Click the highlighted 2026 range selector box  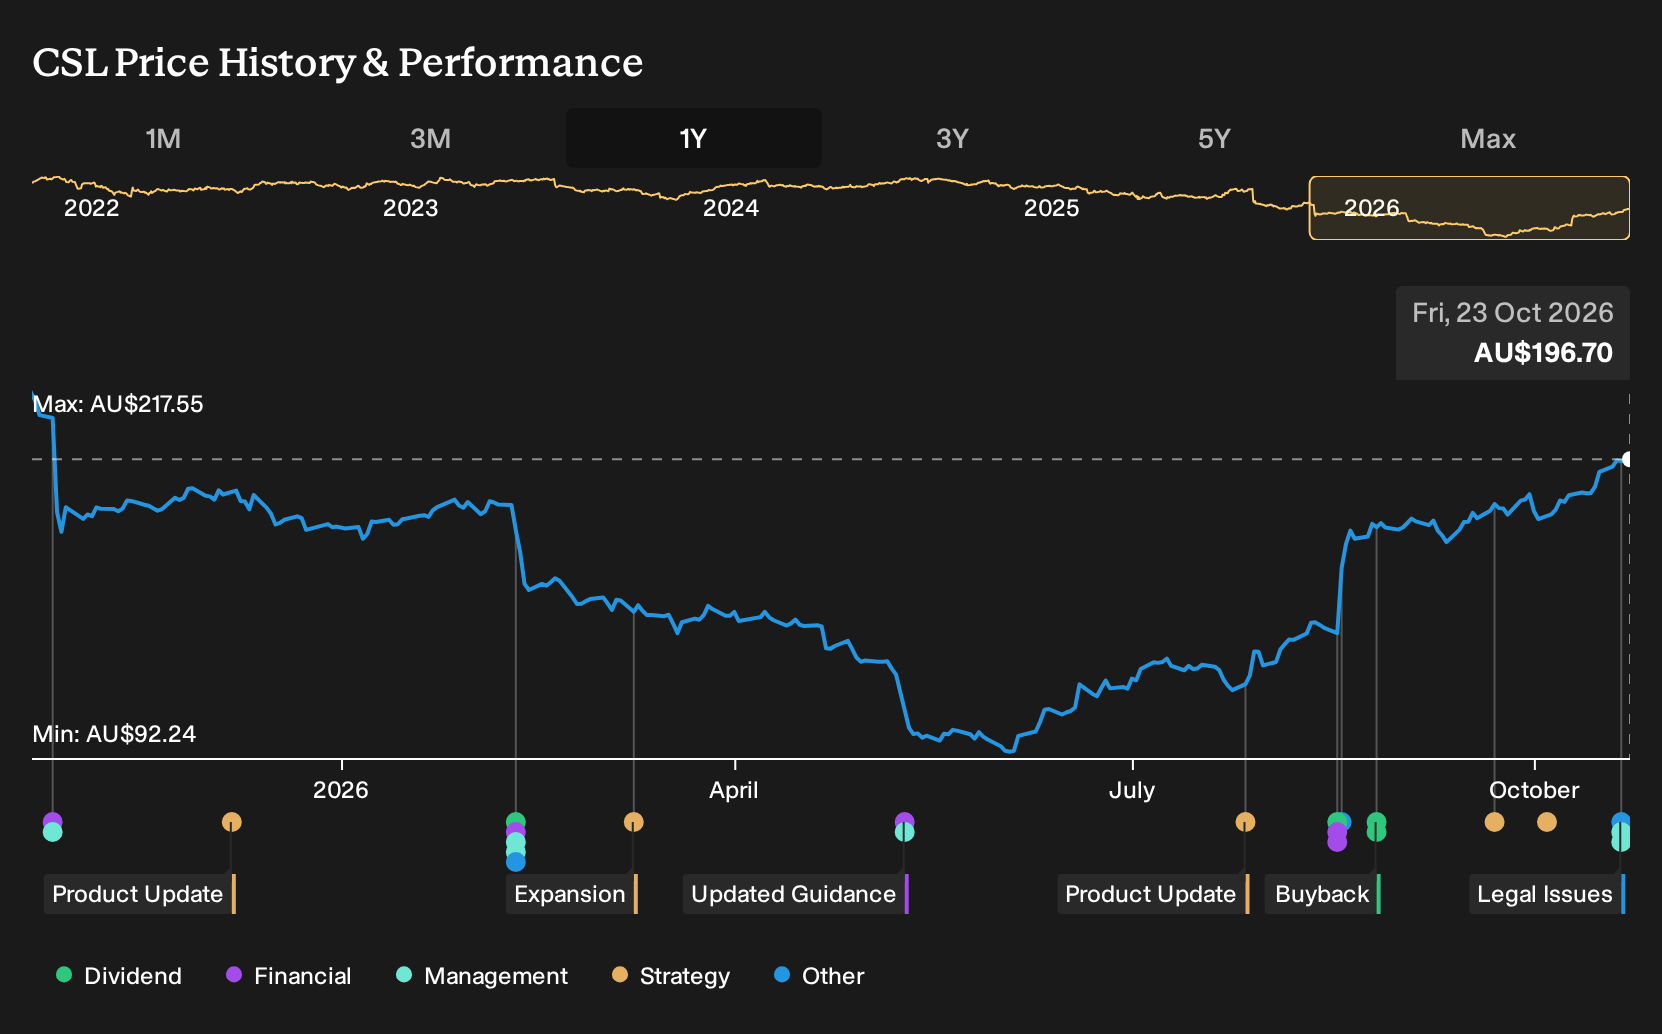click(x=1469, y=208)
